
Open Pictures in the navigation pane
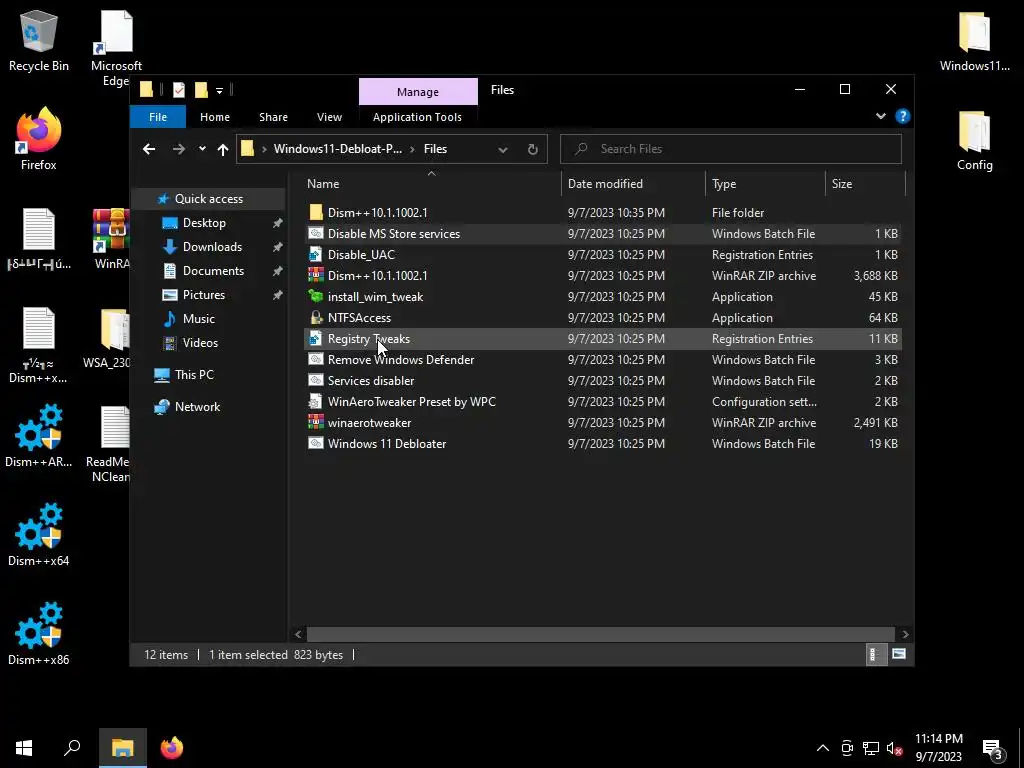click(204, 295)
